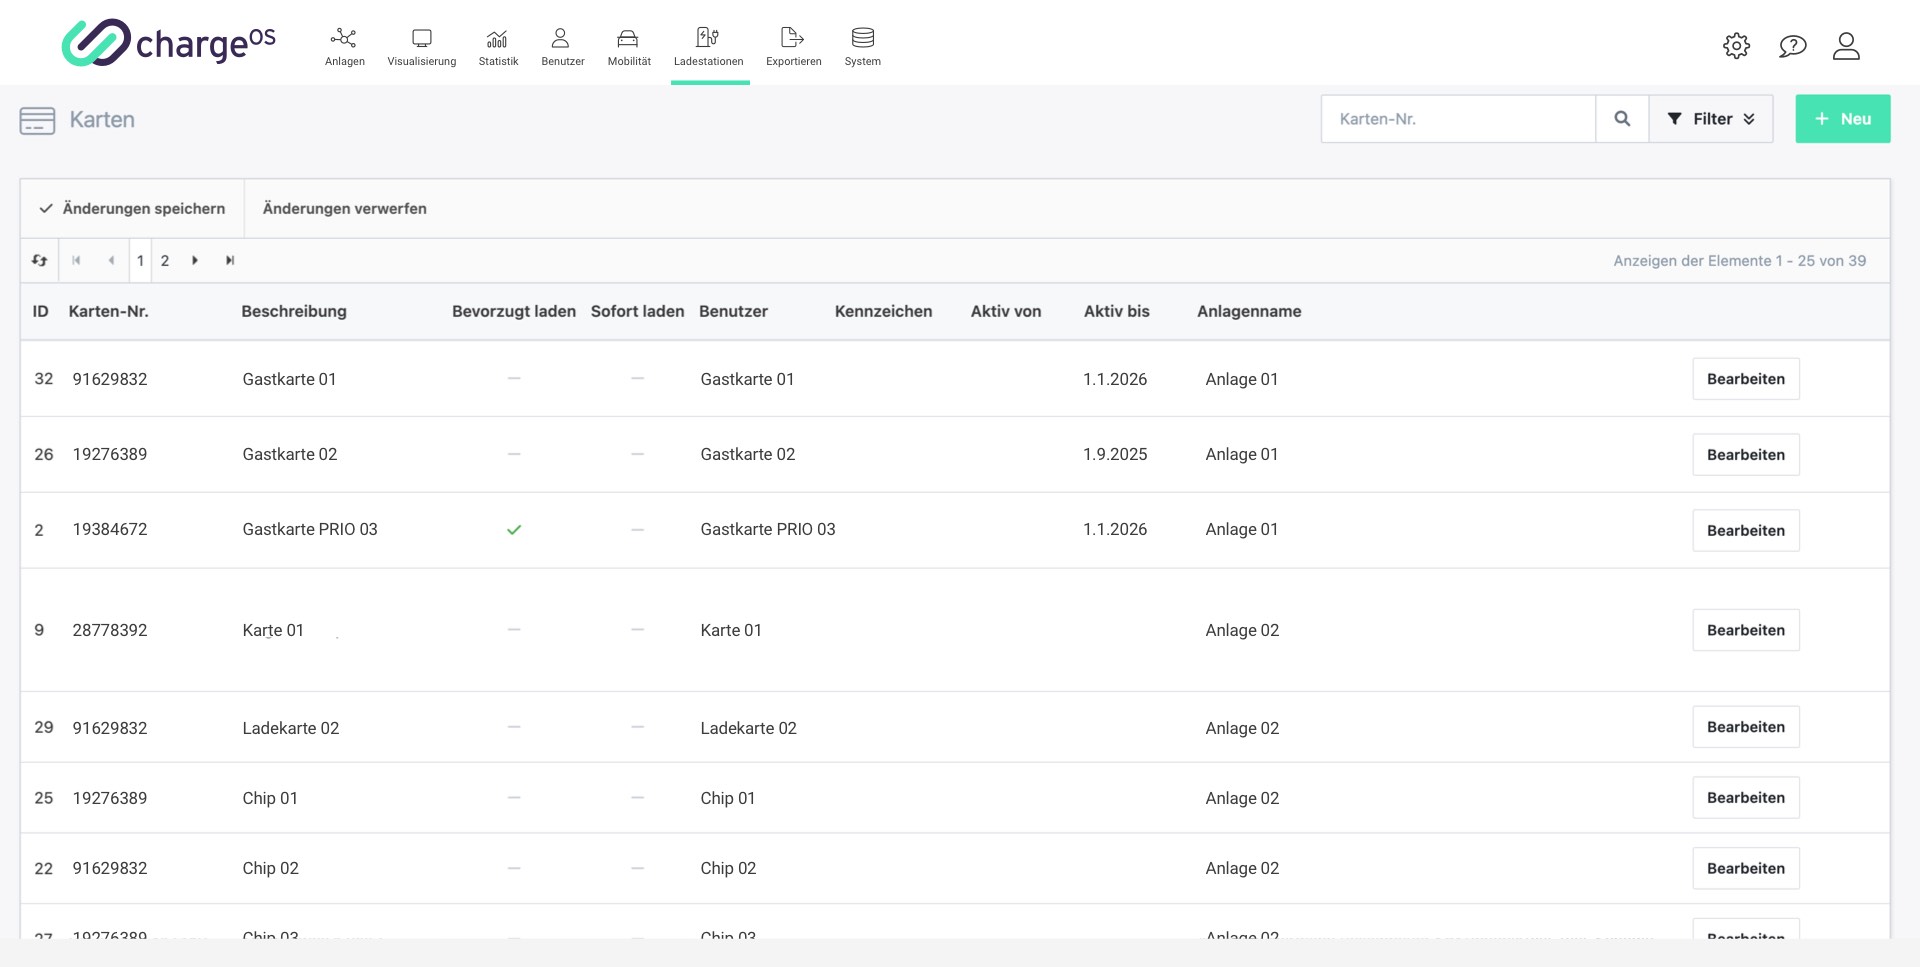Click the Karten card icon
Screen dimensions: 1920x967
click(37, 120)
